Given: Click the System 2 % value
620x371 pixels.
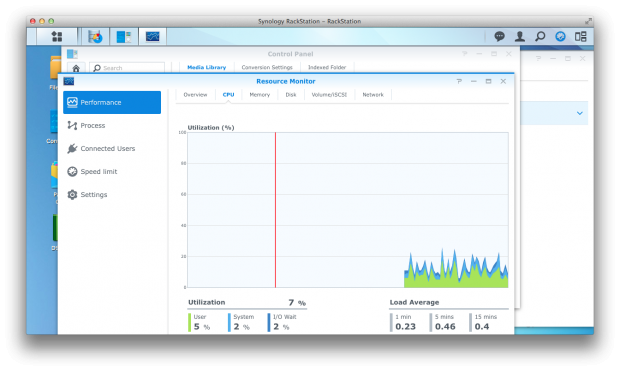Looking at the screenshot, I should click(241, 327).
